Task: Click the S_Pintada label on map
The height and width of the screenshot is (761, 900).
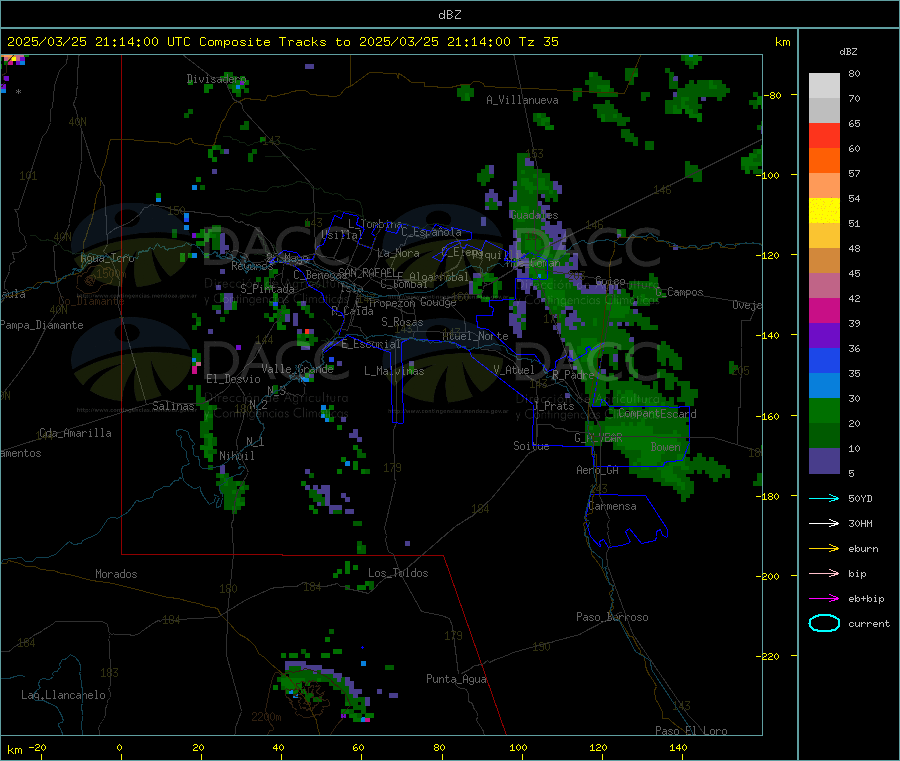Action: tap(267, 289)
